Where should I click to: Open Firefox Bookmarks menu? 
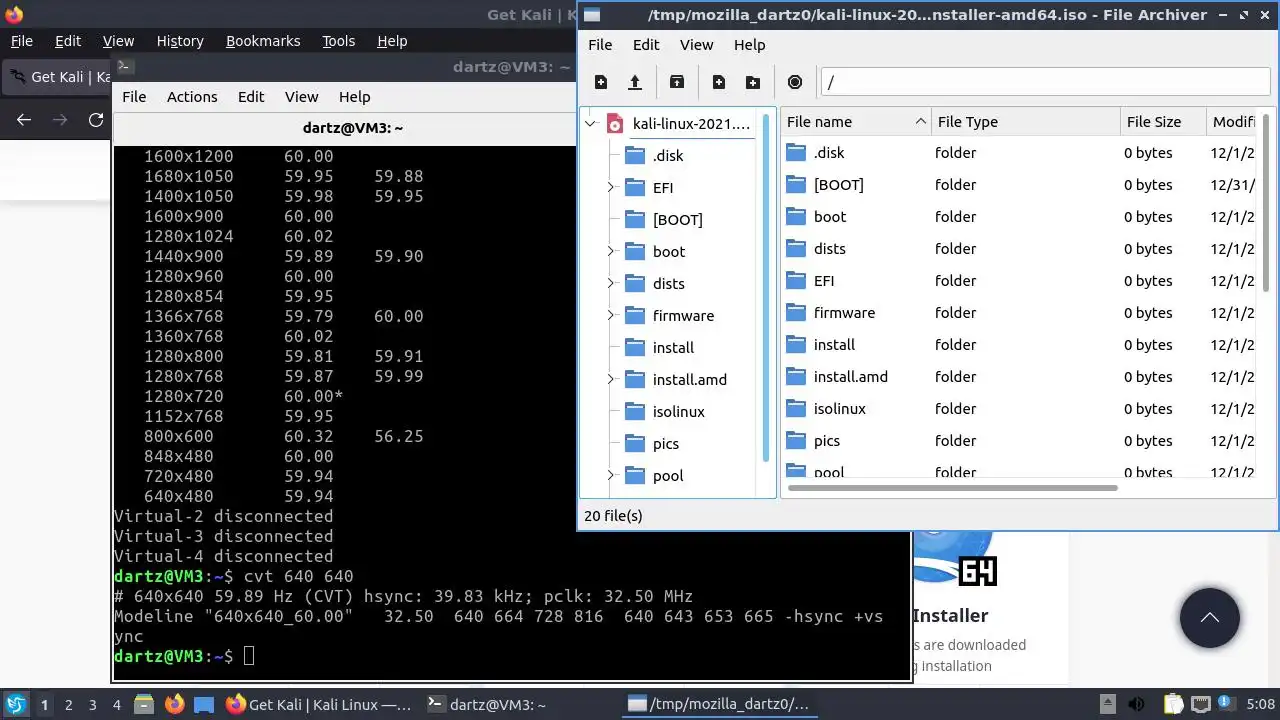(x=263, y=41)
